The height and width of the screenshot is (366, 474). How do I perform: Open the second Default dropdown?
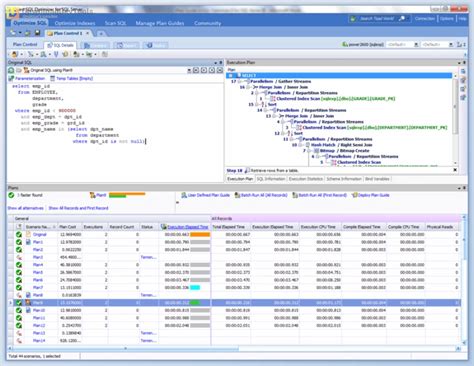(x=451, y=44)
